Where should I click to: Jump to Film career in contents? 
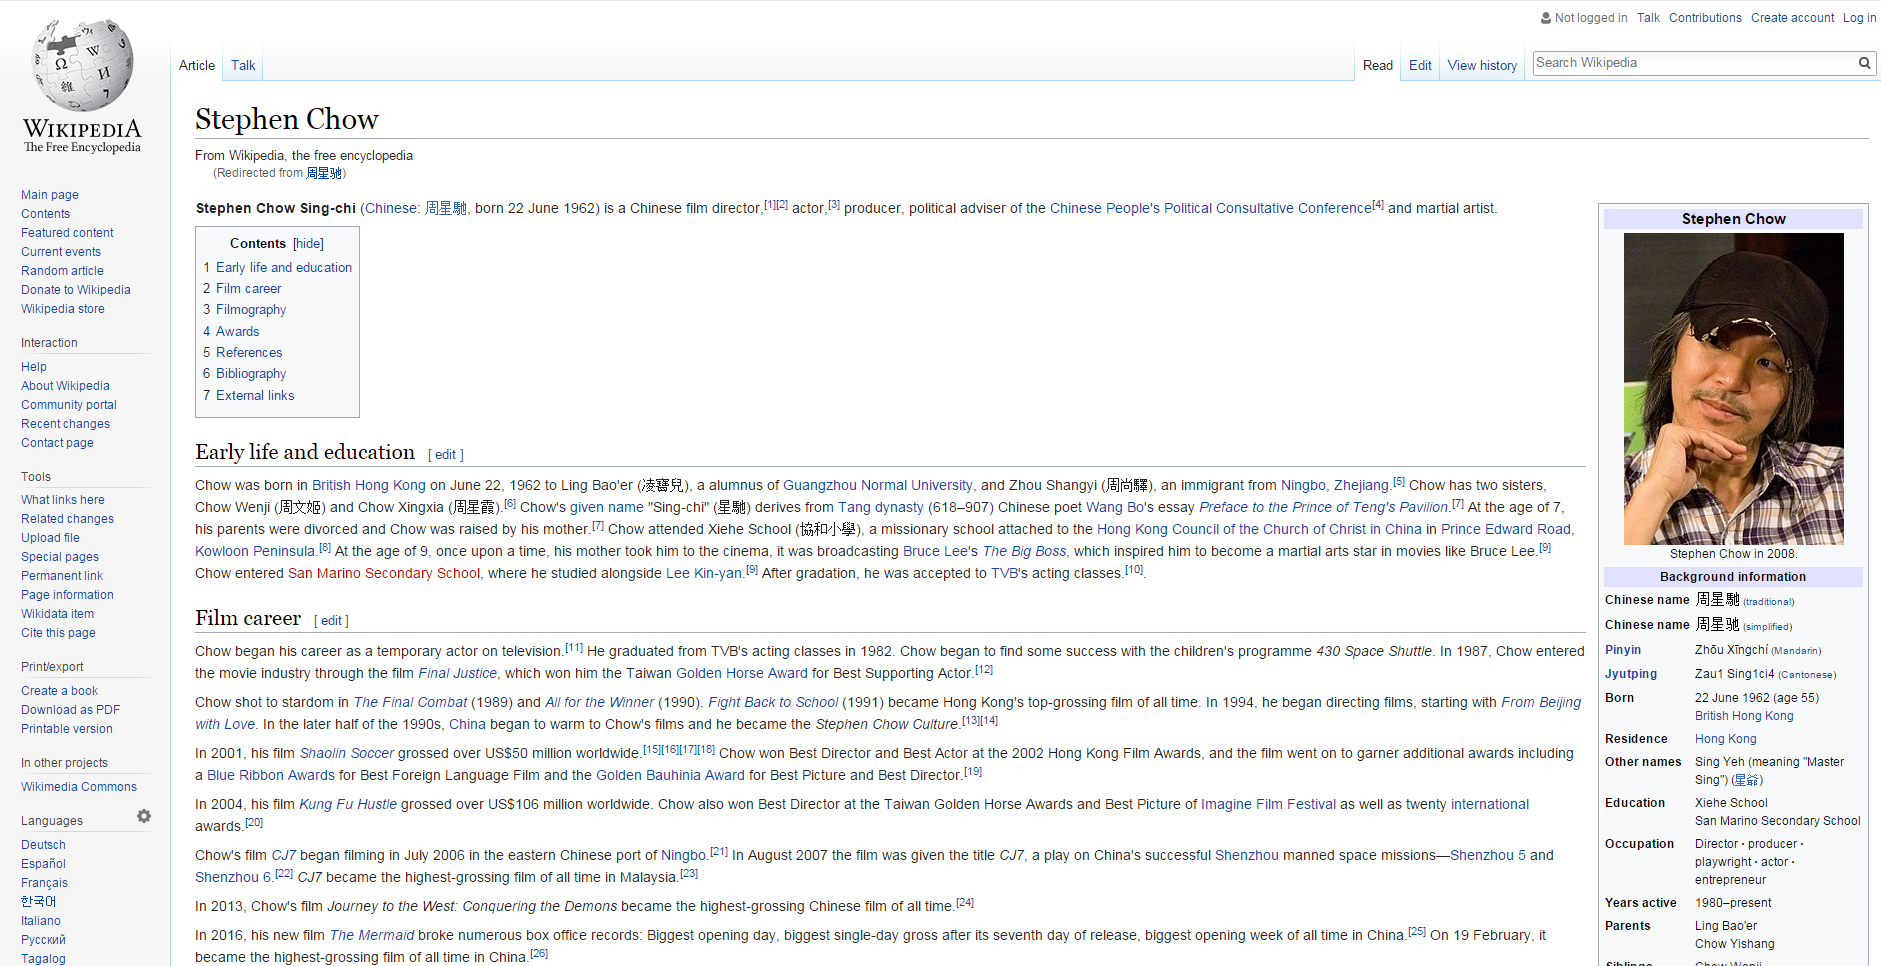(x=248, y=289)
